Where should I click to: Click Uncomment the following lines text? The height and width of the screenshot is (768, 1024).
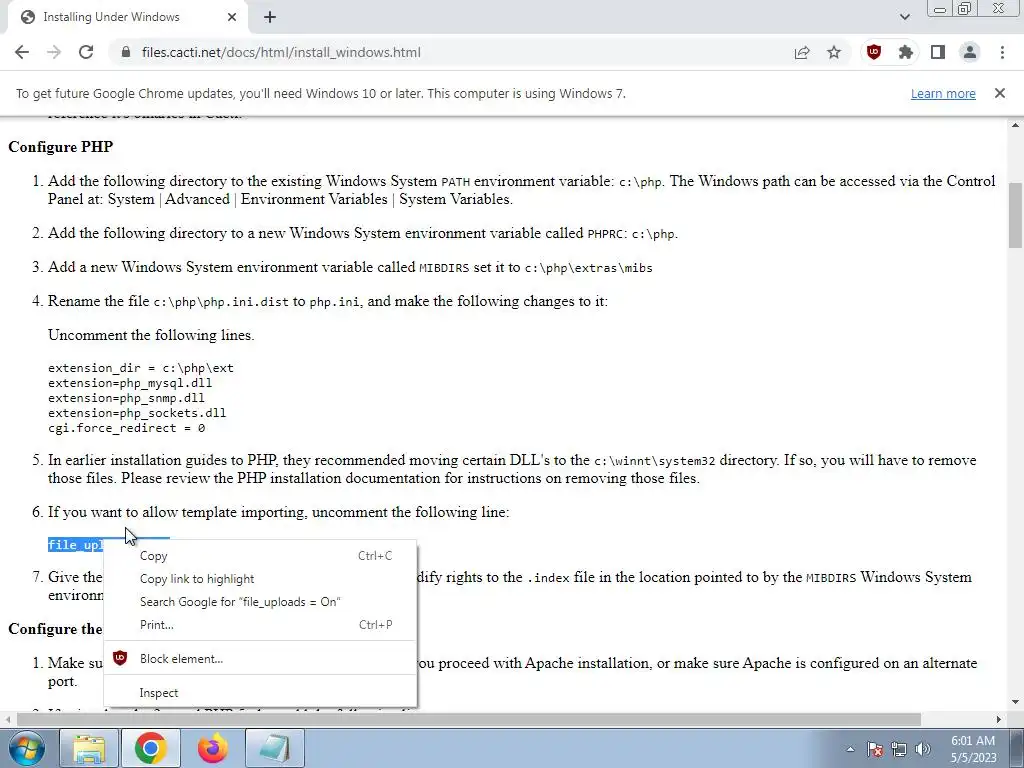[x=151, y=335]
